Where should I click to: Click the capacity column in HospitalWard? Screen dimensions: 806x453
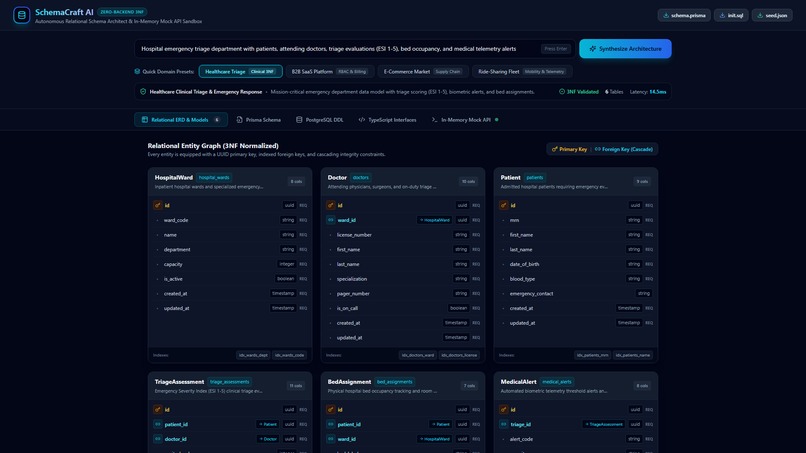pyautogui.click(x=230, y=264)
